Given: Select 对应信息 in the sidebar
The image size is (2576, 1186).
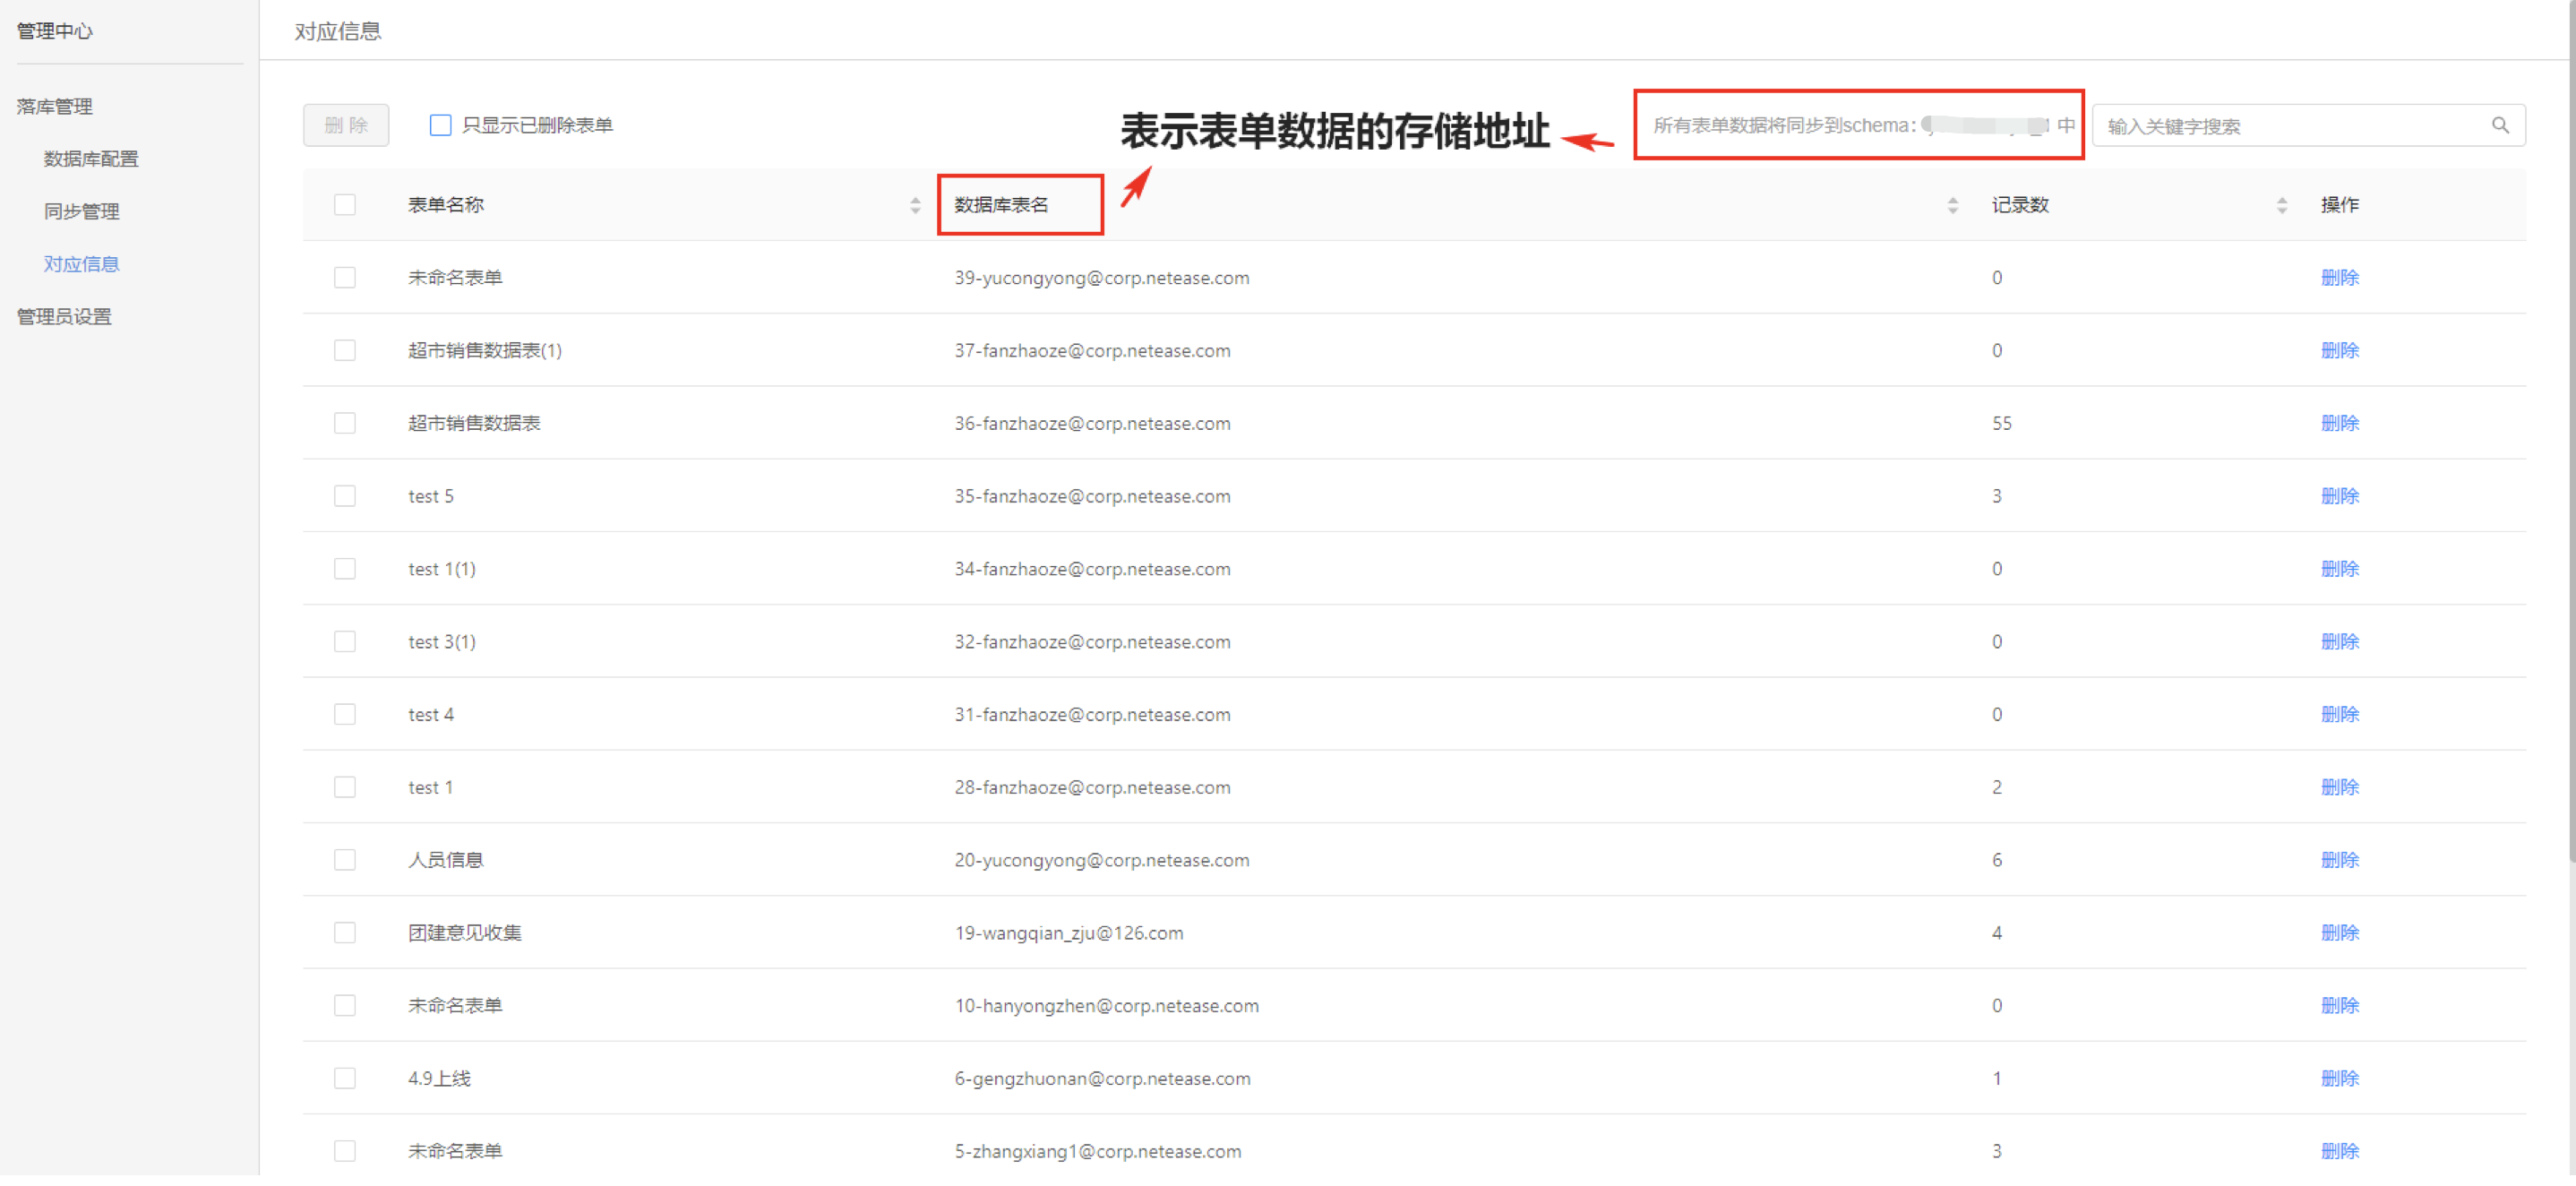Looking at the screenshot, I should coord(82,264).
